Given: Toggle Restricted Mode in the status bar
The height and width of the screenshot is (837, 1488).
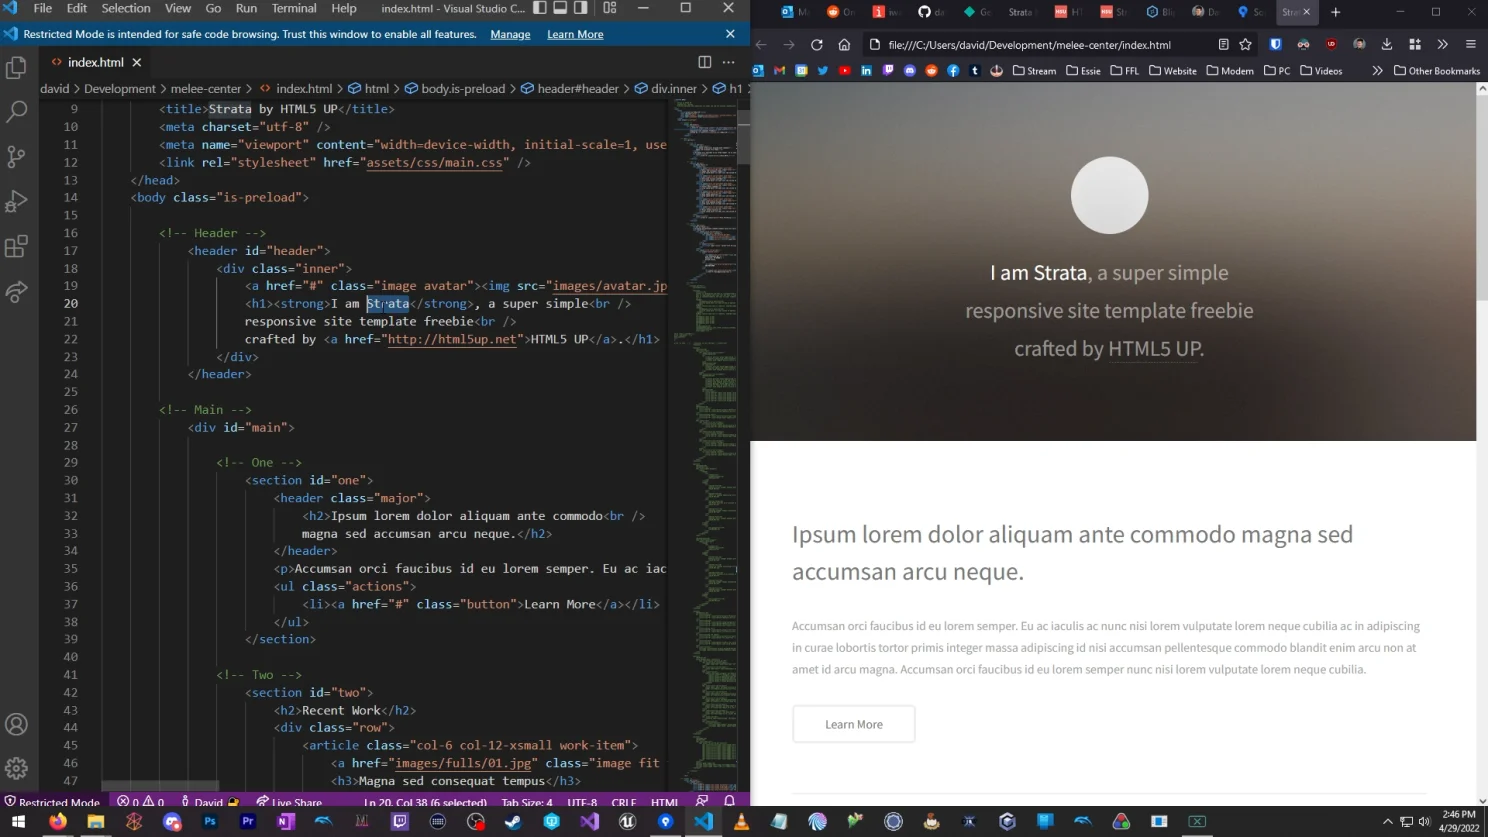Looking at the screenshot, I should [52, 801].
